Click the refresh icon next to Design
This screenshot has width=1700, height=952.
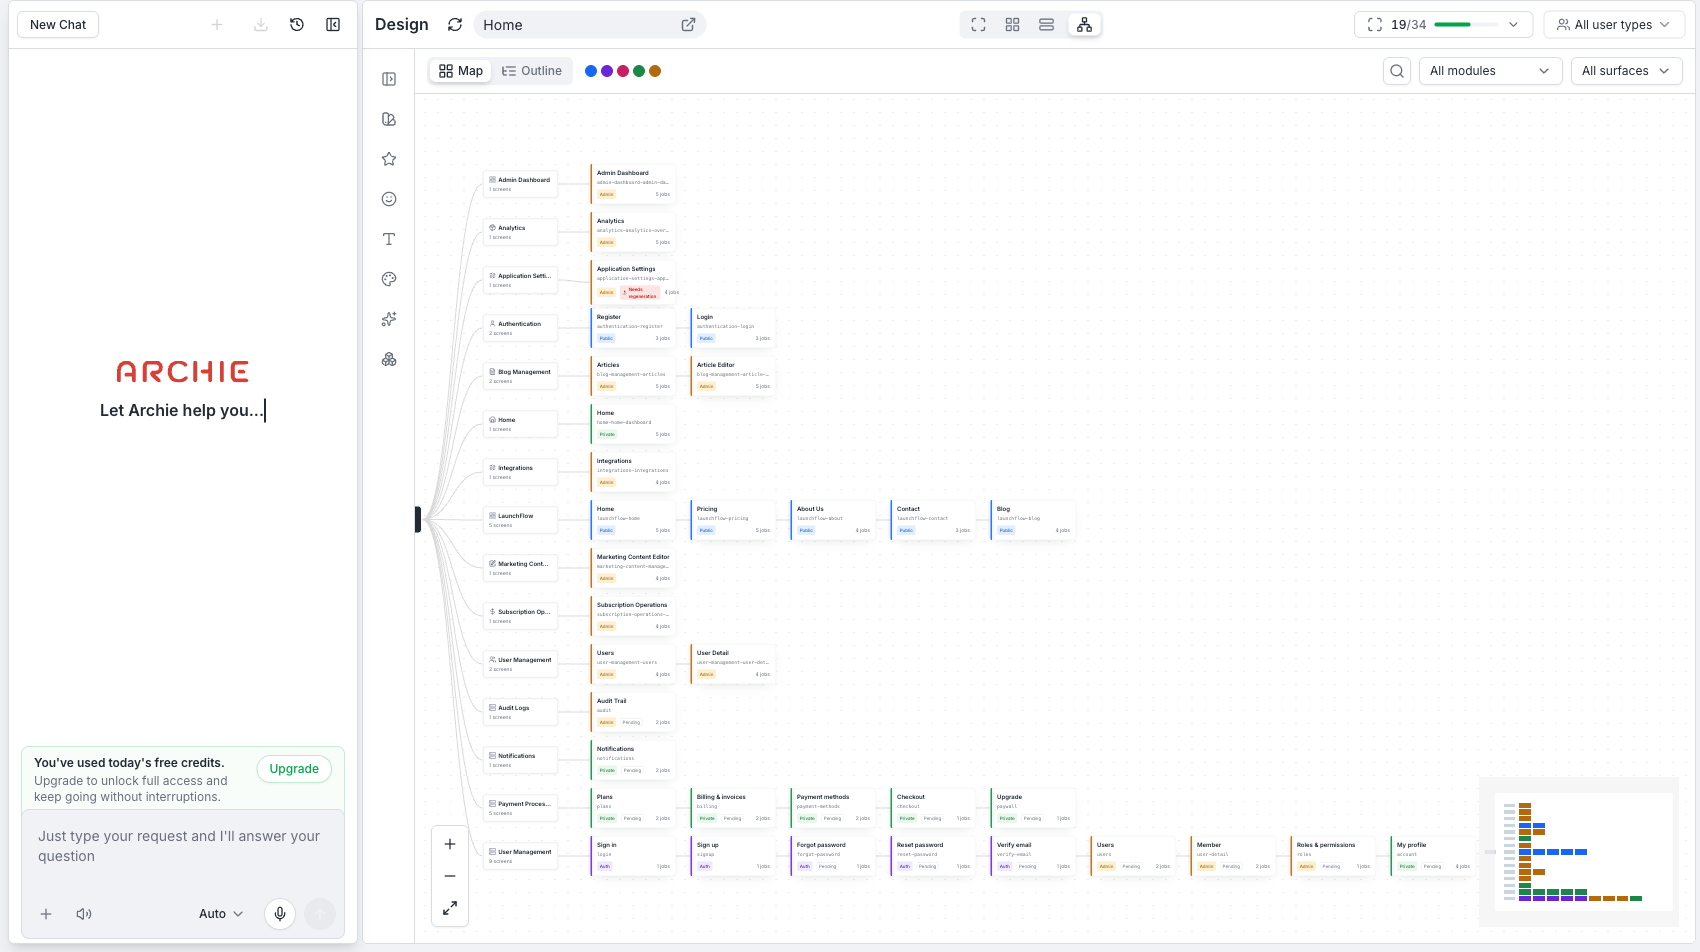pyautogui.click(x=455, y=25)
